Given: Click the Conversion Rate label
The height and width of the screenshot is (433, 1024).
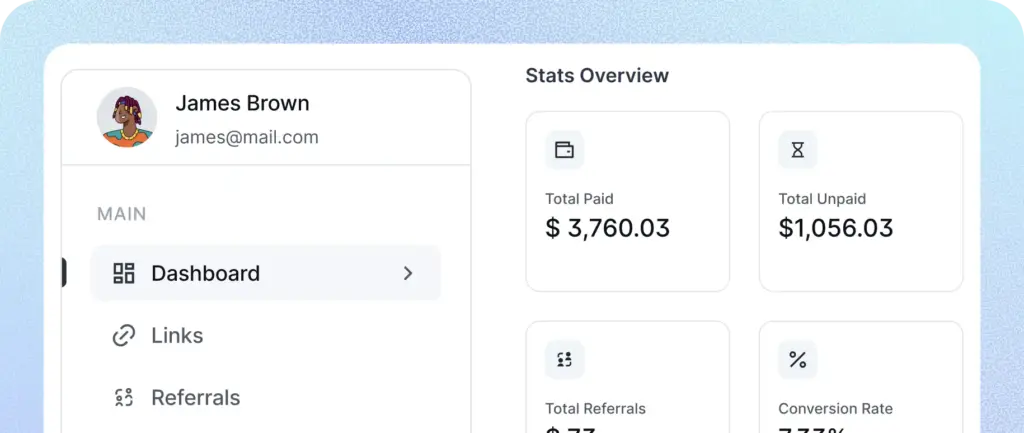Looking at the screenshot, I should pos(835,408).
